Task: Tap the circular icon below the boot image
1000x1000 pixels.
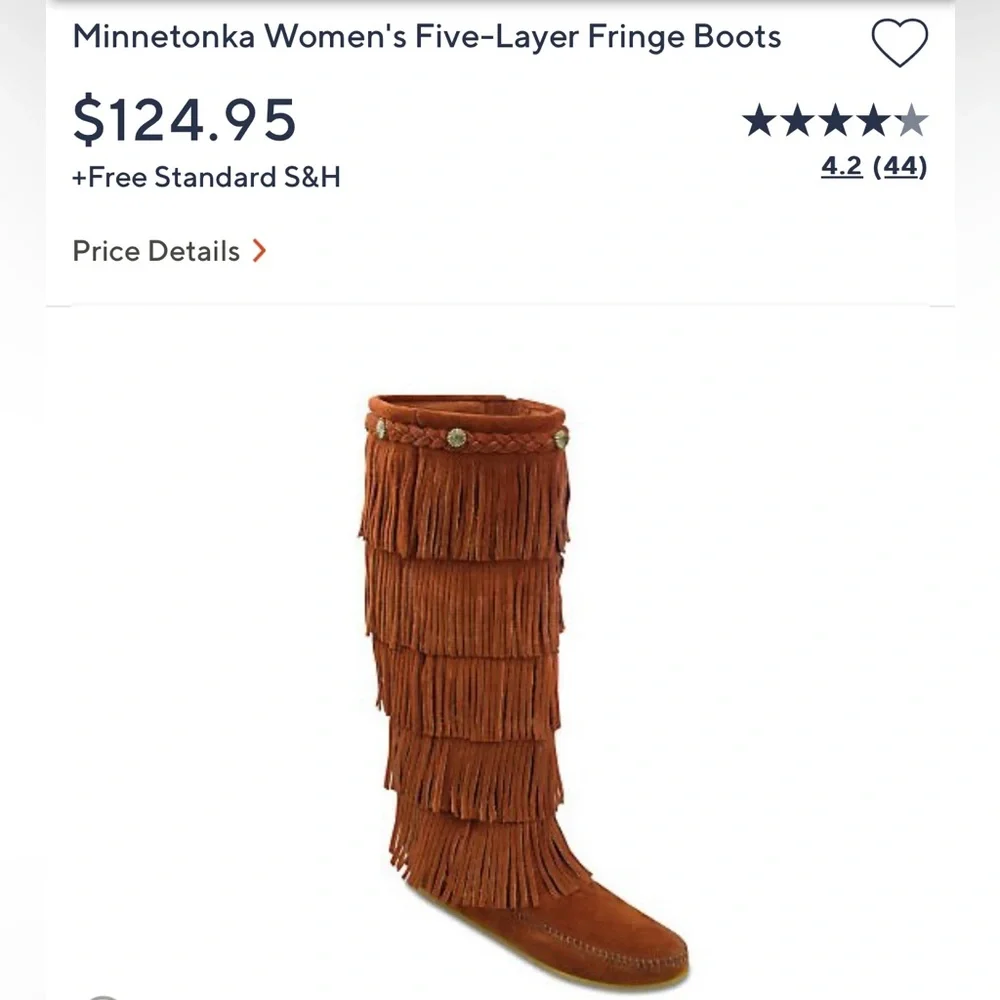Action: click(103, 996)
